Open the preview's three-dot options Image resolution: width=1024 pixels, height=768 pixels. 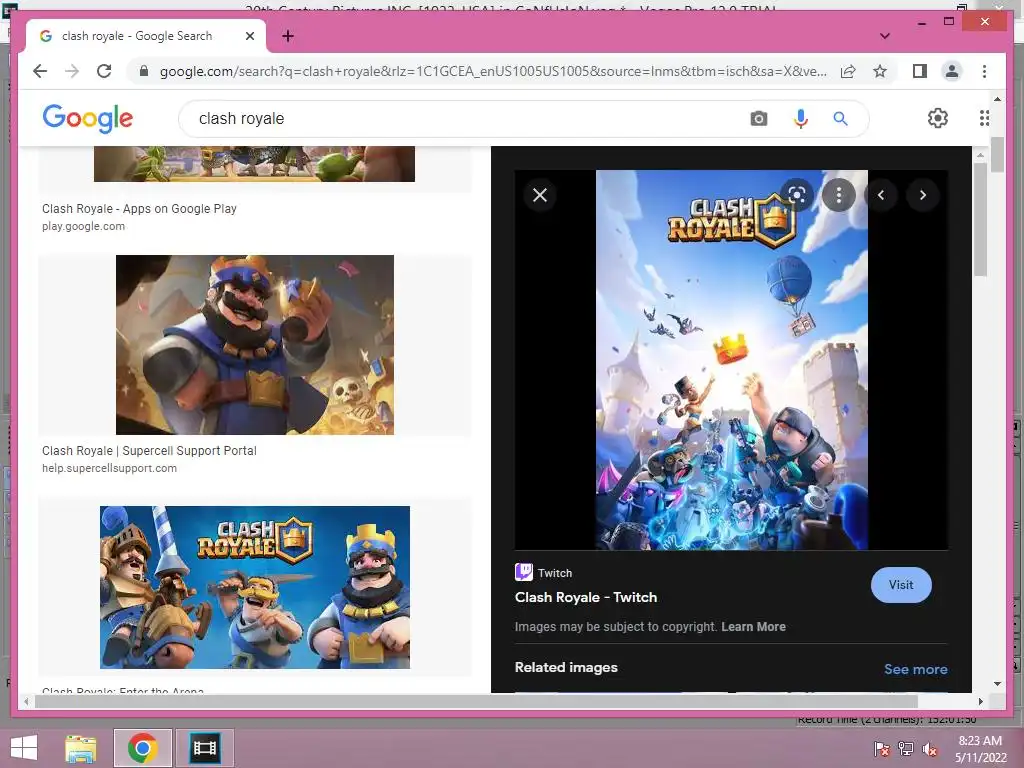point(839,195)
